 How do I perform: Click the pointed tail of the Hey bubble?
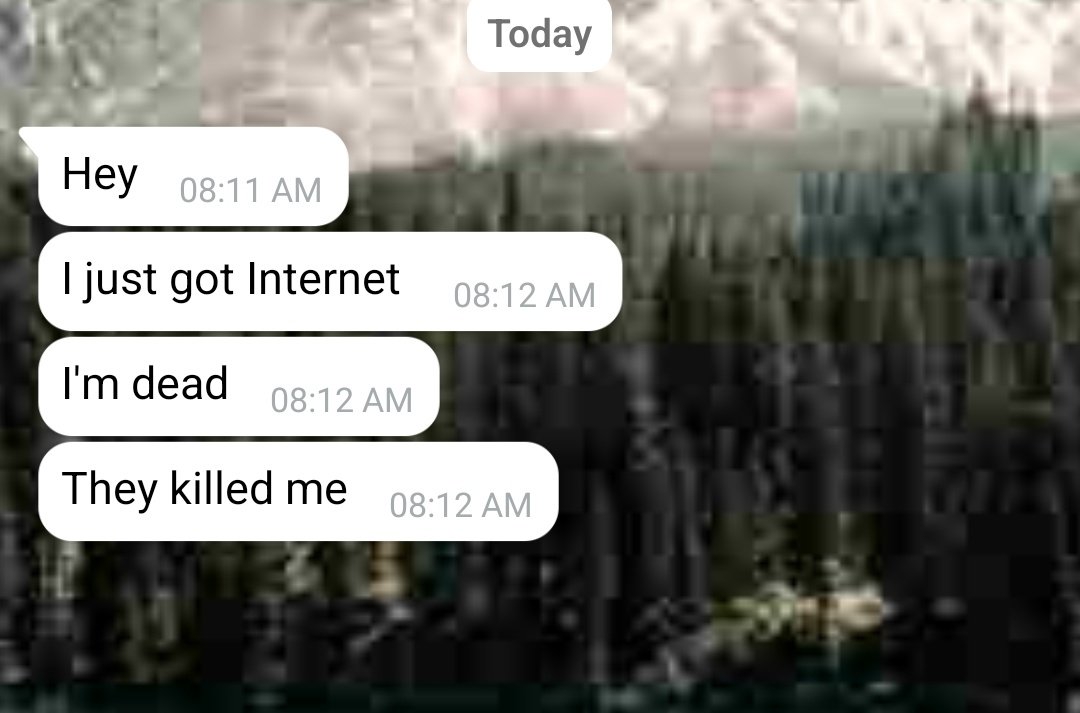[28, 138]
